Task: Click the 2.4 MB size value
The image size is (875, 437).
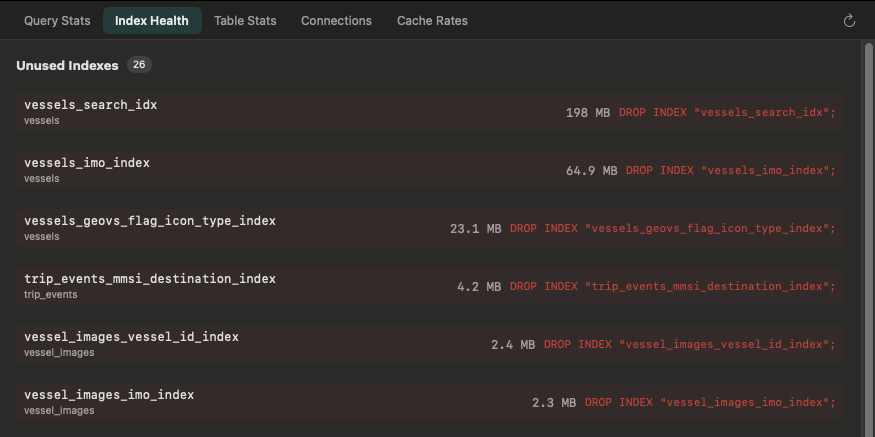Action: pyautogui.click(x=513, y=345)
